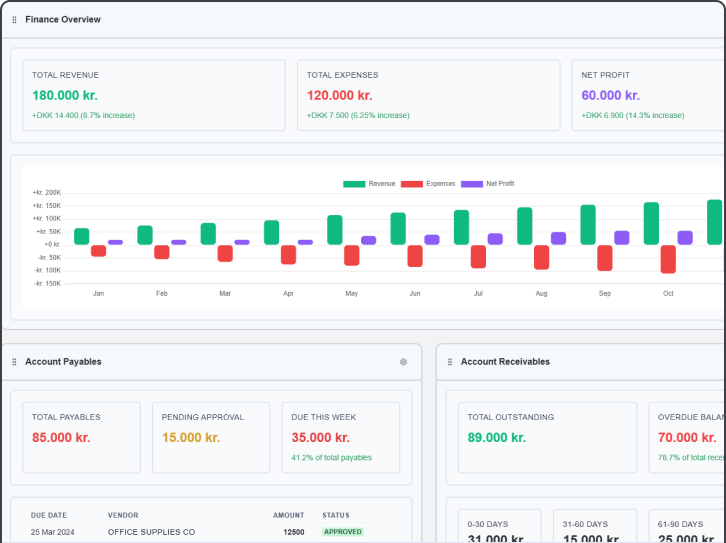
Task: Click the green Revenue legend color swatch
Action: click(354, 184)
